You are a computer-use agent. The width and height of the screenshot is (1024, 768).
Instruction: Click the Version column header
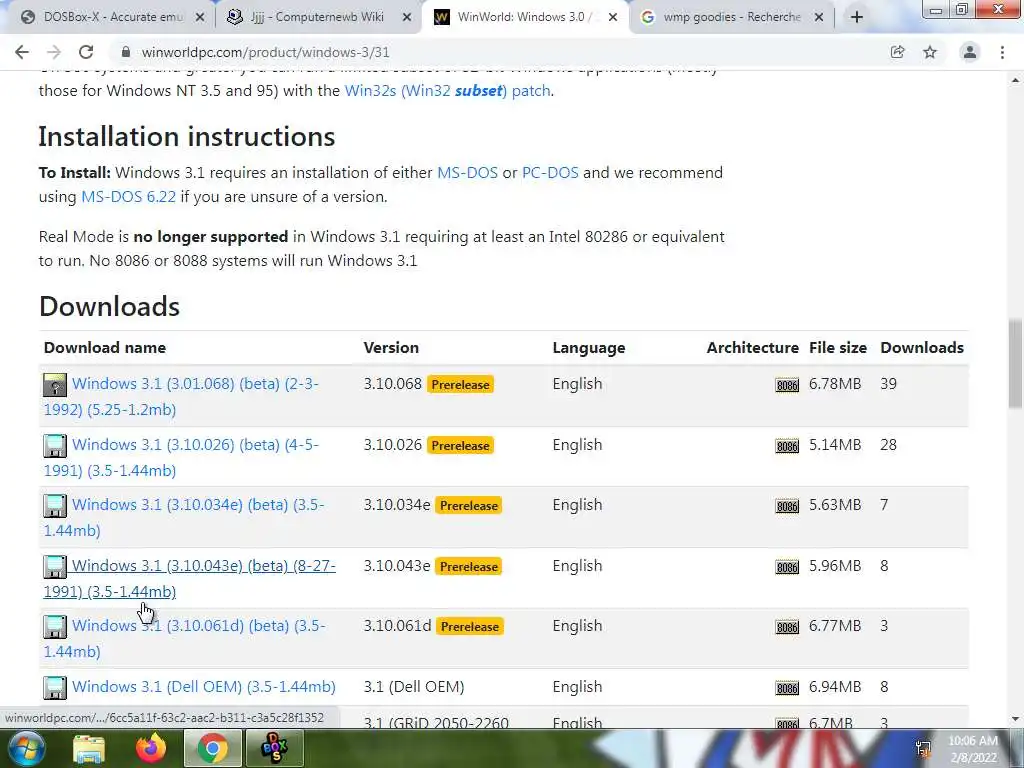click(391, 347)
